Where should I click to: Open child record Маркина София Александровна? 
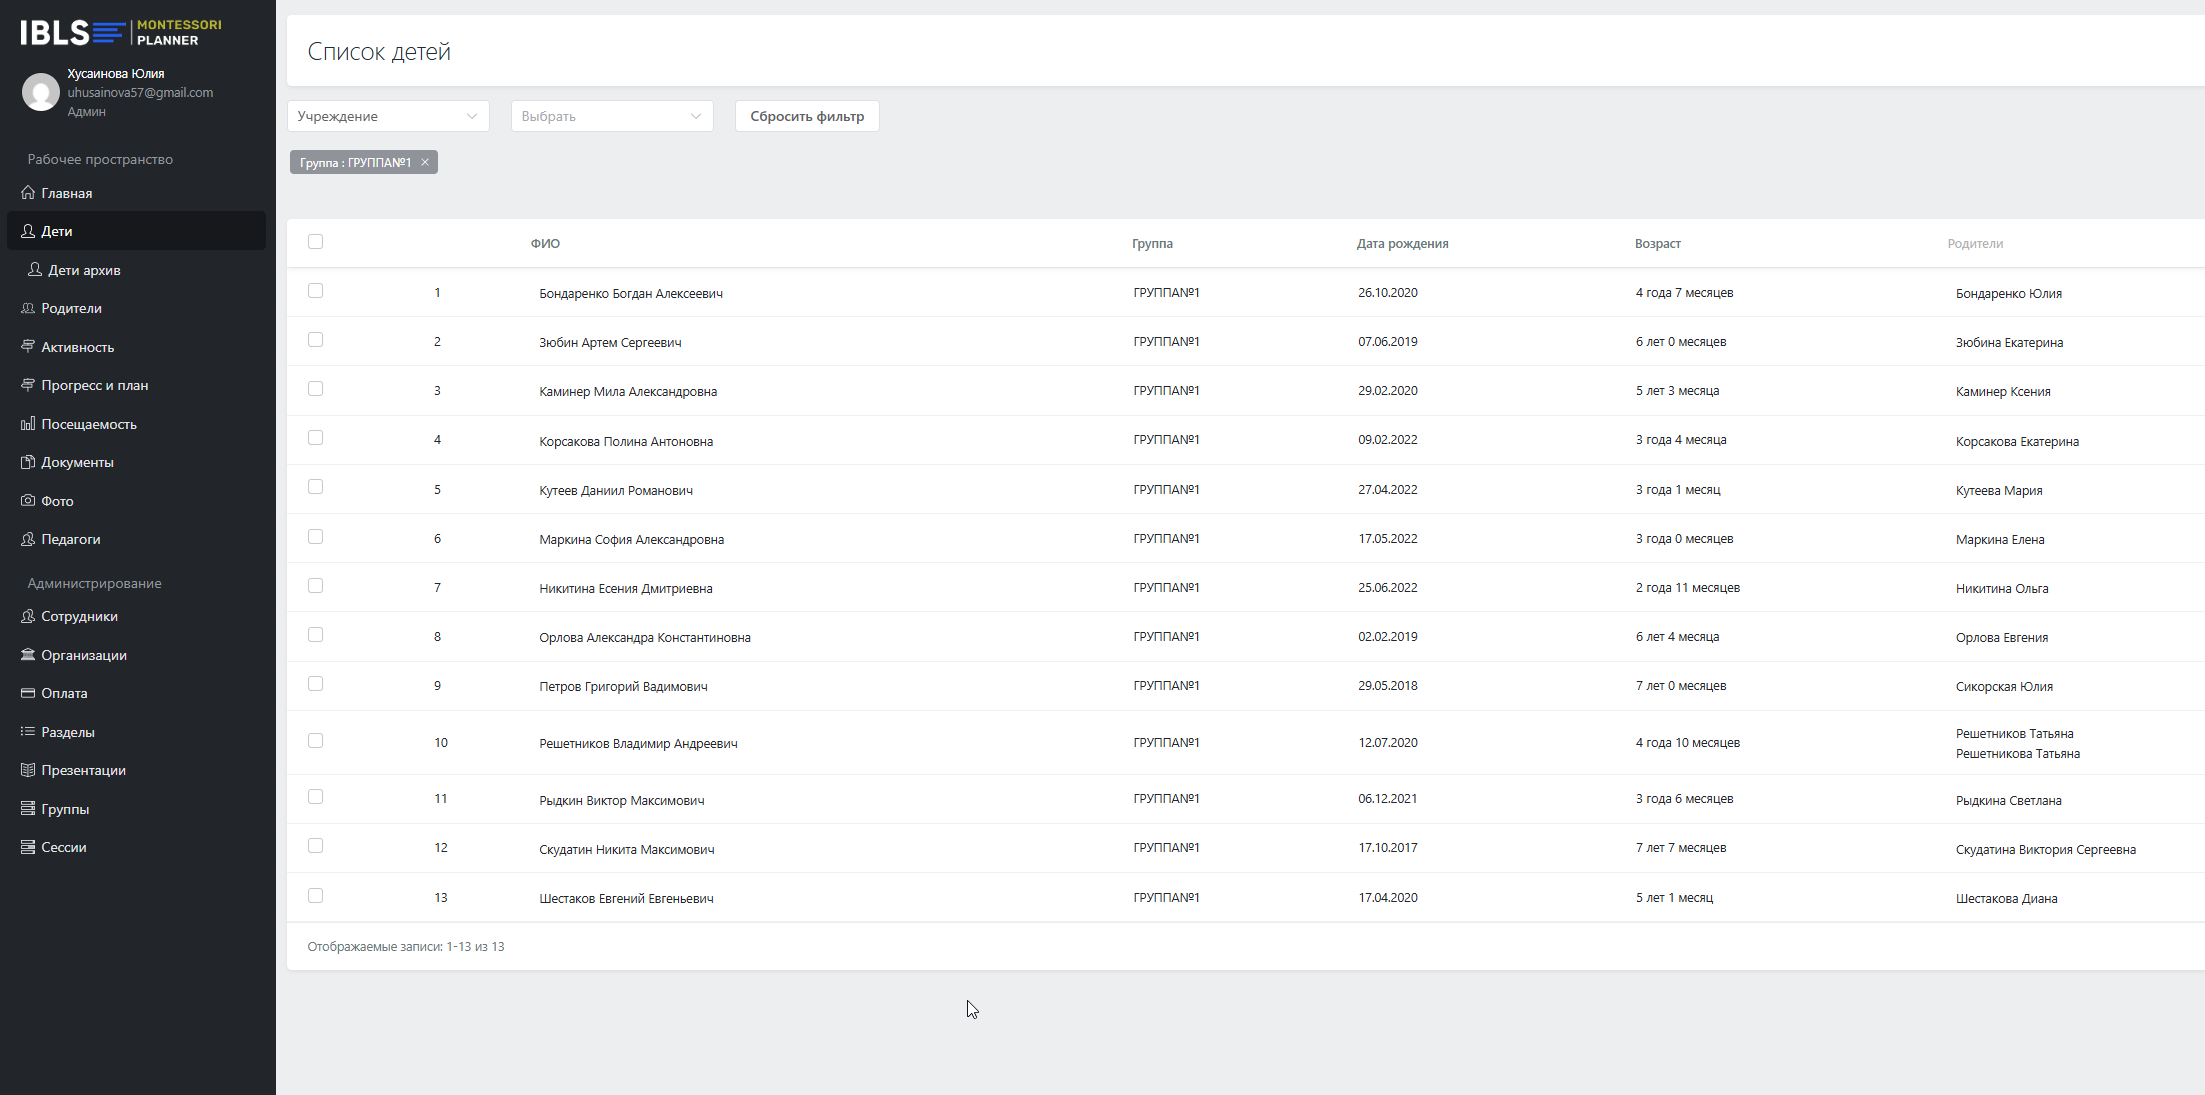click(x=631, y=540)
